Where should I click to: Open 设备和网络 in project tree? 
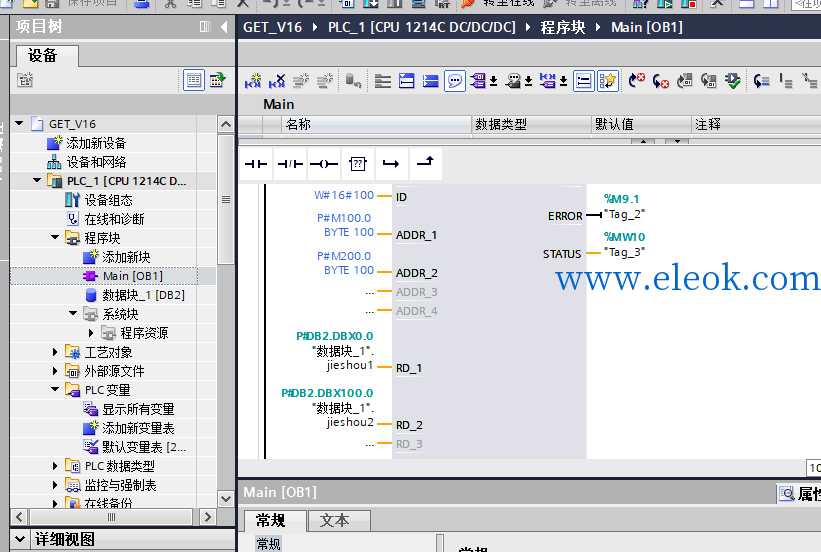pos(96,162)
